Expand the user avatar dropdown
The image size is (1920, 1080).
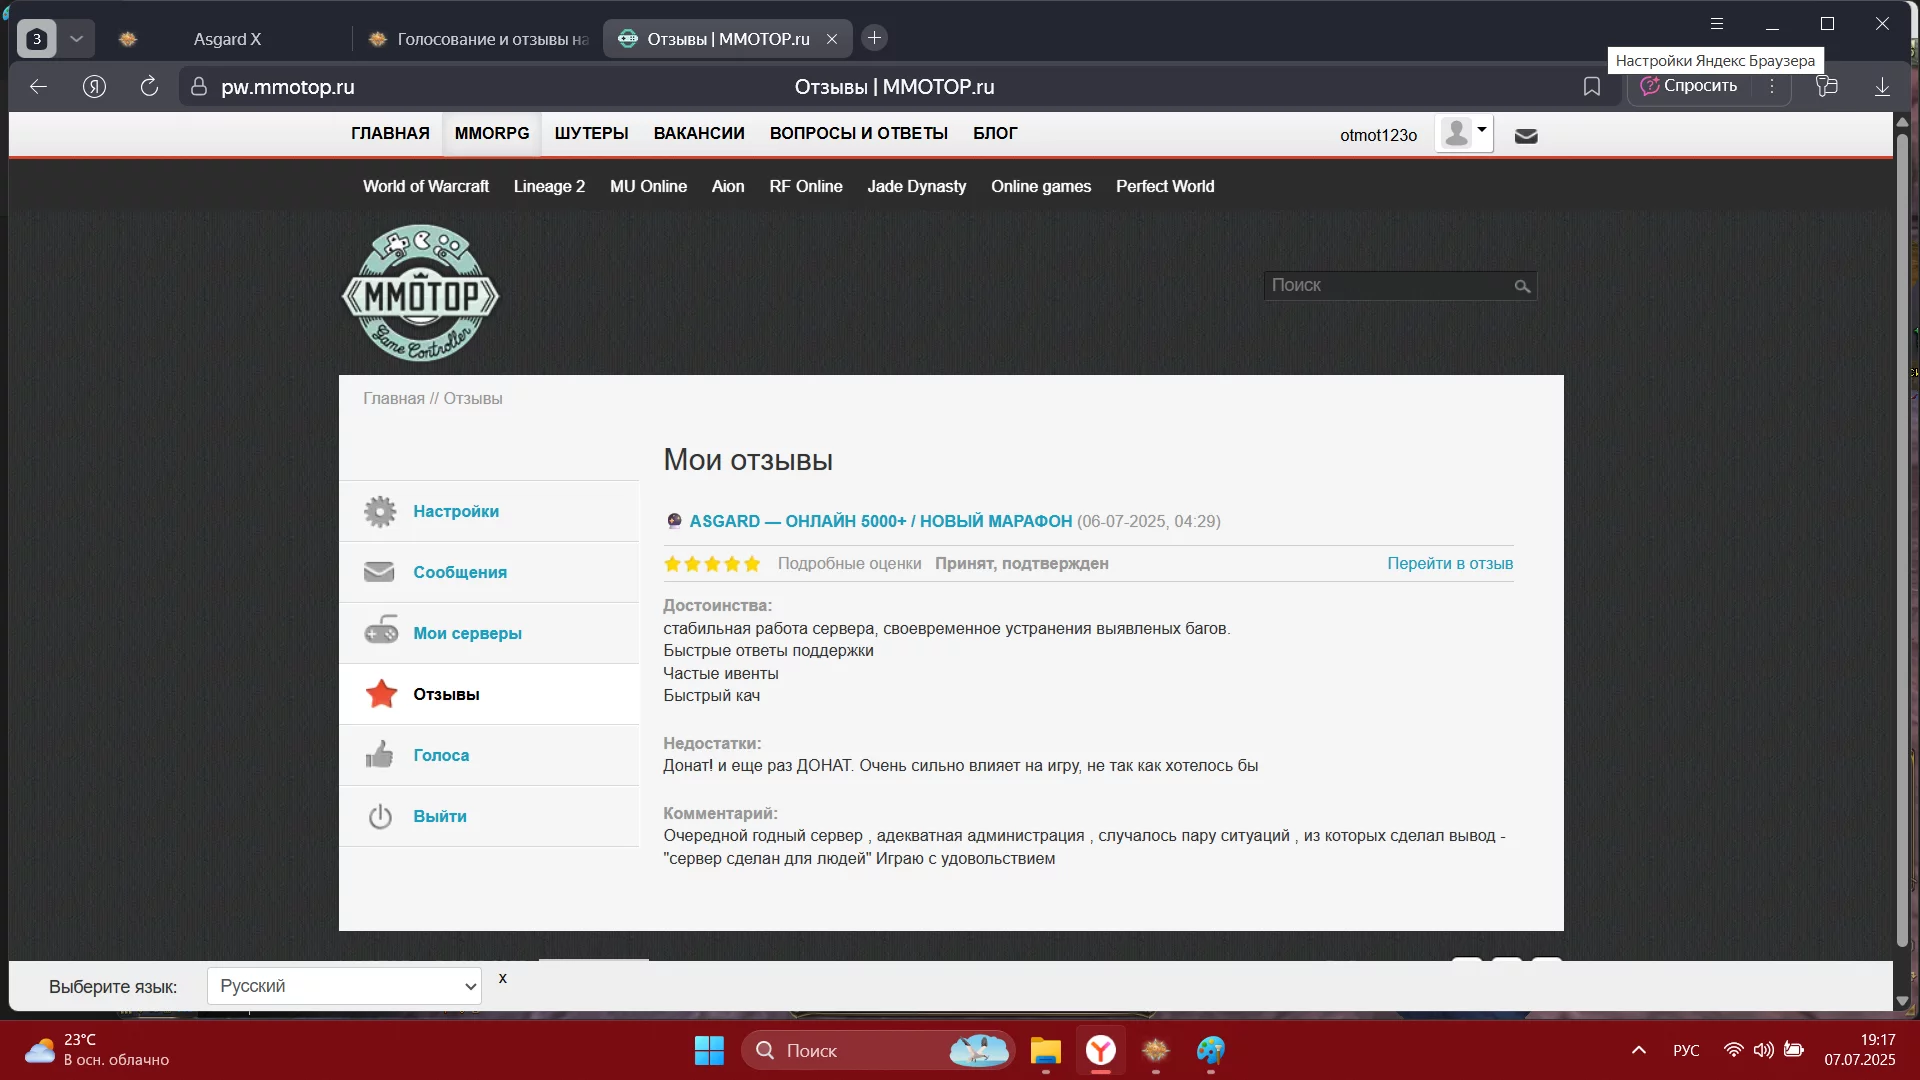click(1464, 133)
